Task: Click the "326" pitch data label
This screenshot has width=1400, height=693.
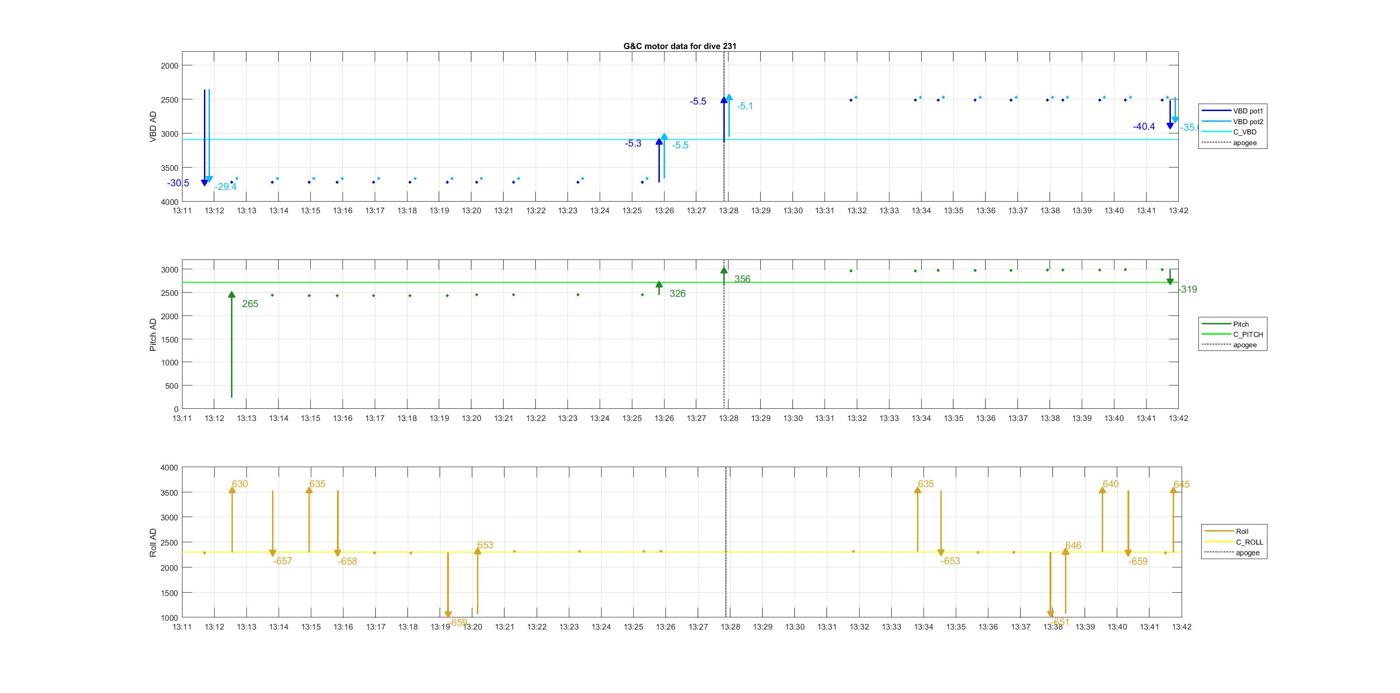Action: click(677, 294)
